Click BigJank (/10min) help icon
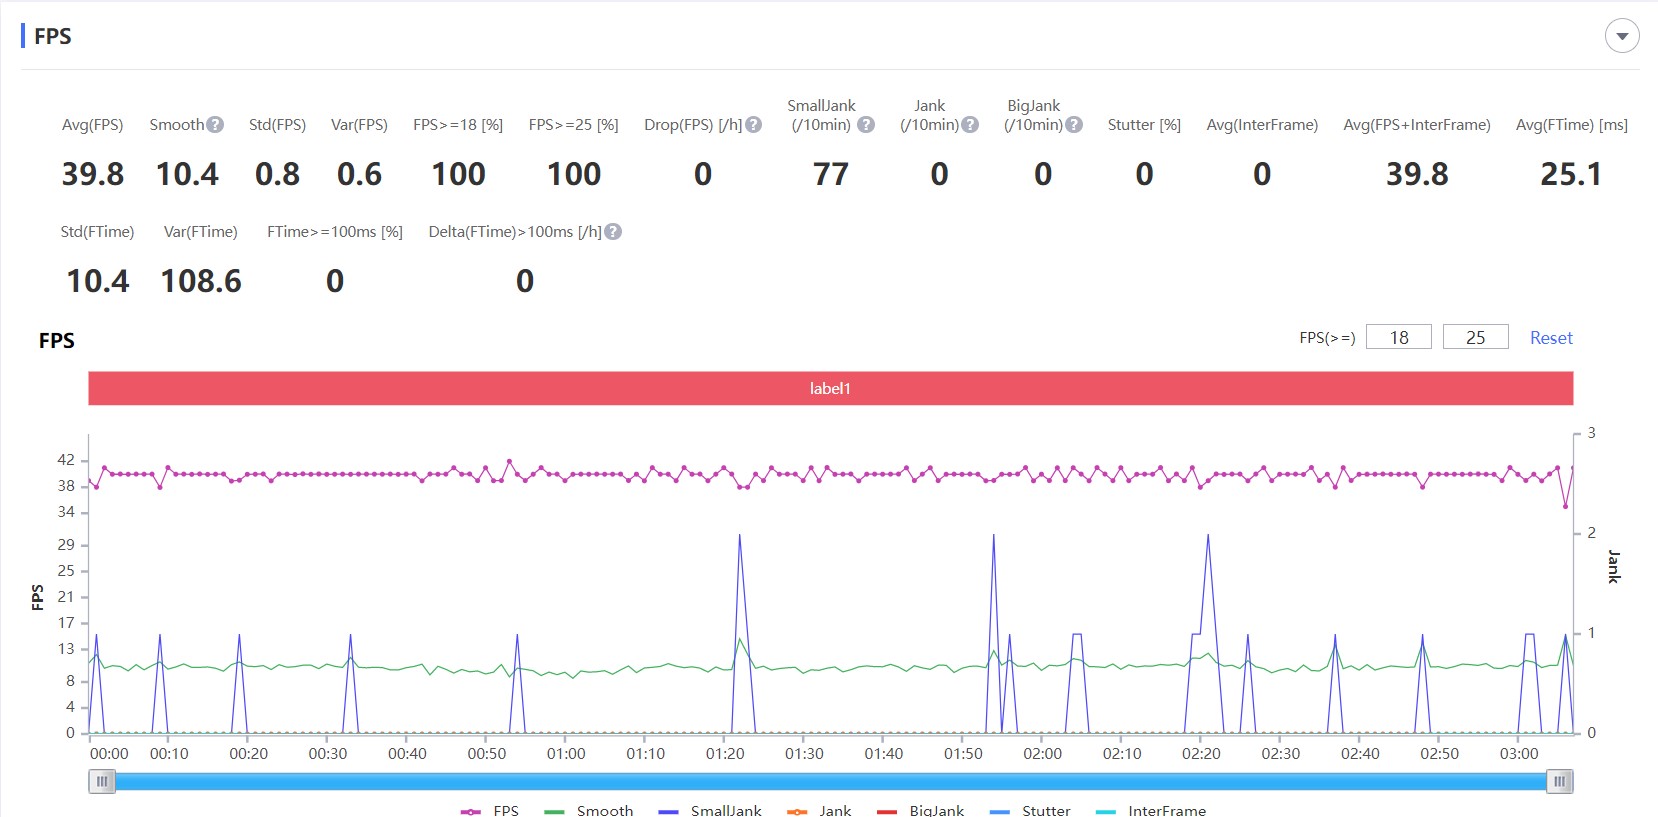Viewport: 1658px width, 817px height. coord(1074,125)
